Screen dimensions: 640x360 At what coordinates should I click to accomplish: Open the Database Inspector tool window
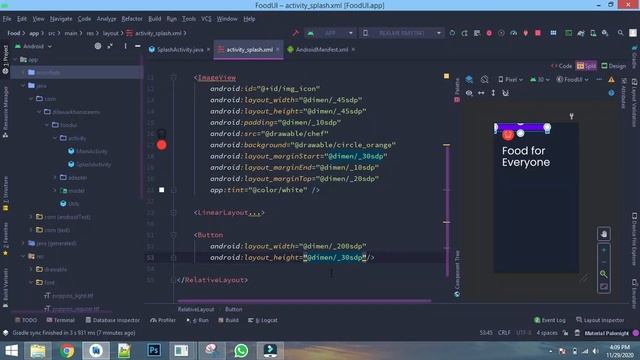point(112,320)
